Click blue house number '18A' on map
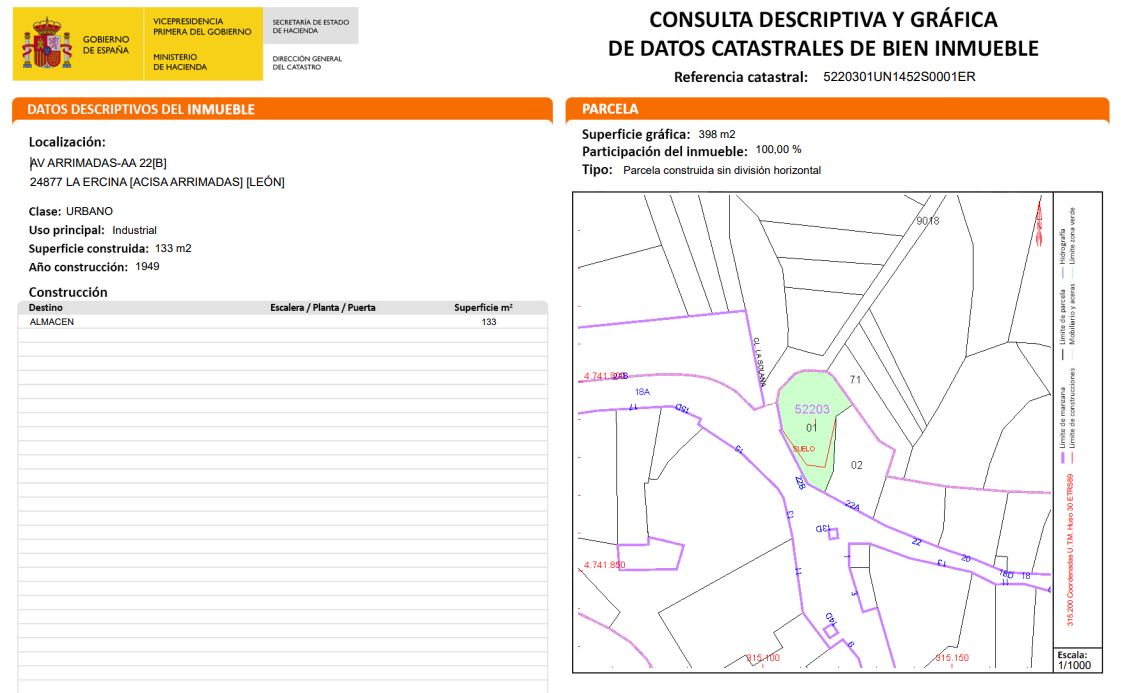This screenshot has width=1121, height=693. (x=642, y=392)
